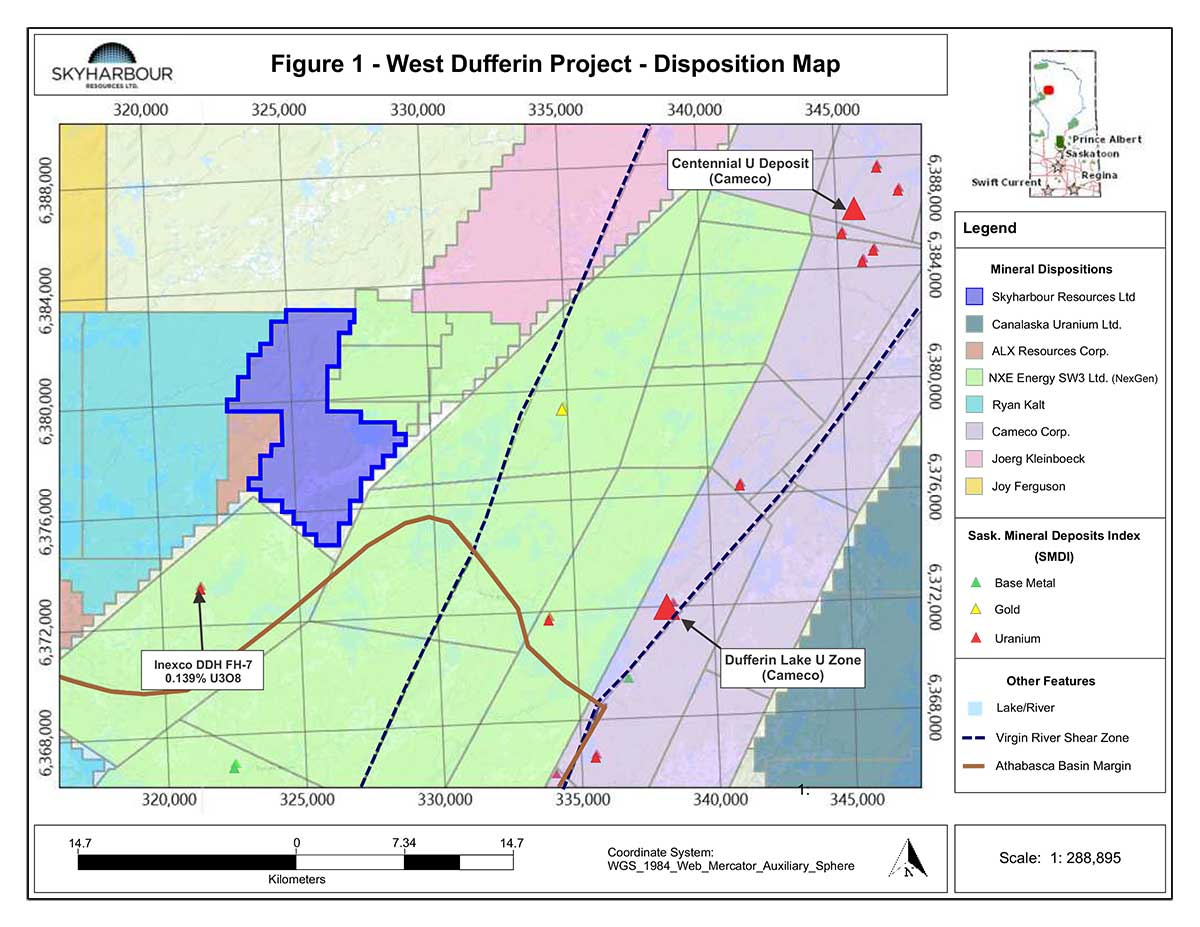1200x927 pixels.
Task: Click the Virgin River Shear Zone dashed-line symbol
Action: pos(975,738)
